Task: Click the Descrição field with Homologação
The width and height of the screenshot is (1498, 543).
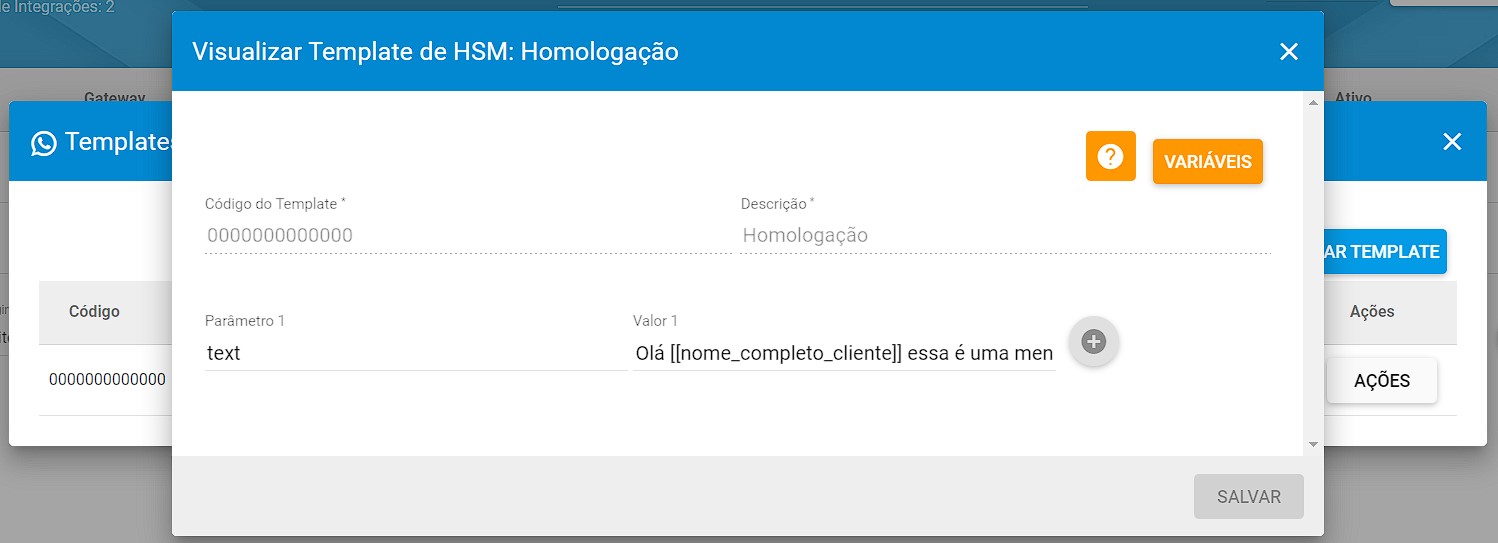Action: 1005,236
